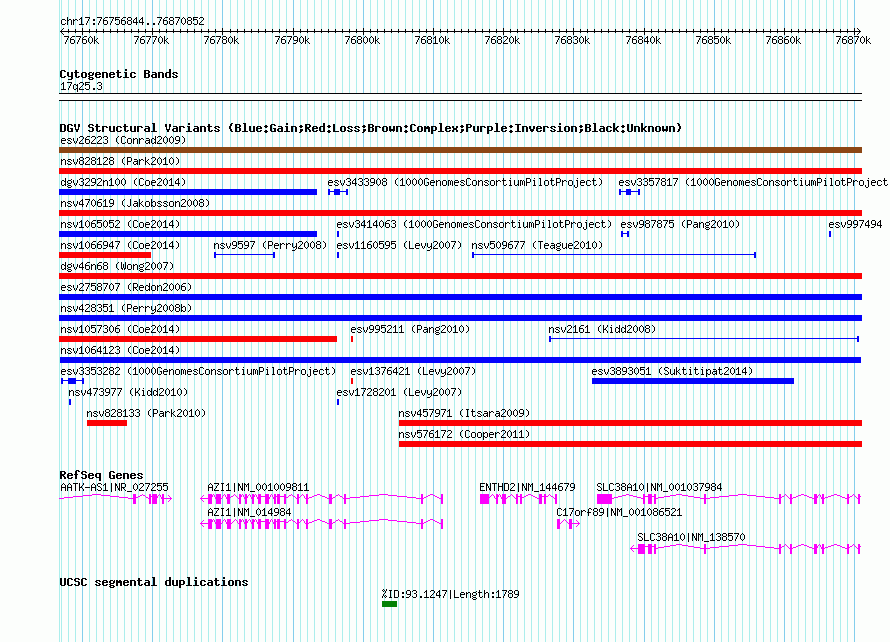This screenshot has height=642, width=890.
Task: Click the esv1728201 (Levy2007) label
Action: coord(399,392)
